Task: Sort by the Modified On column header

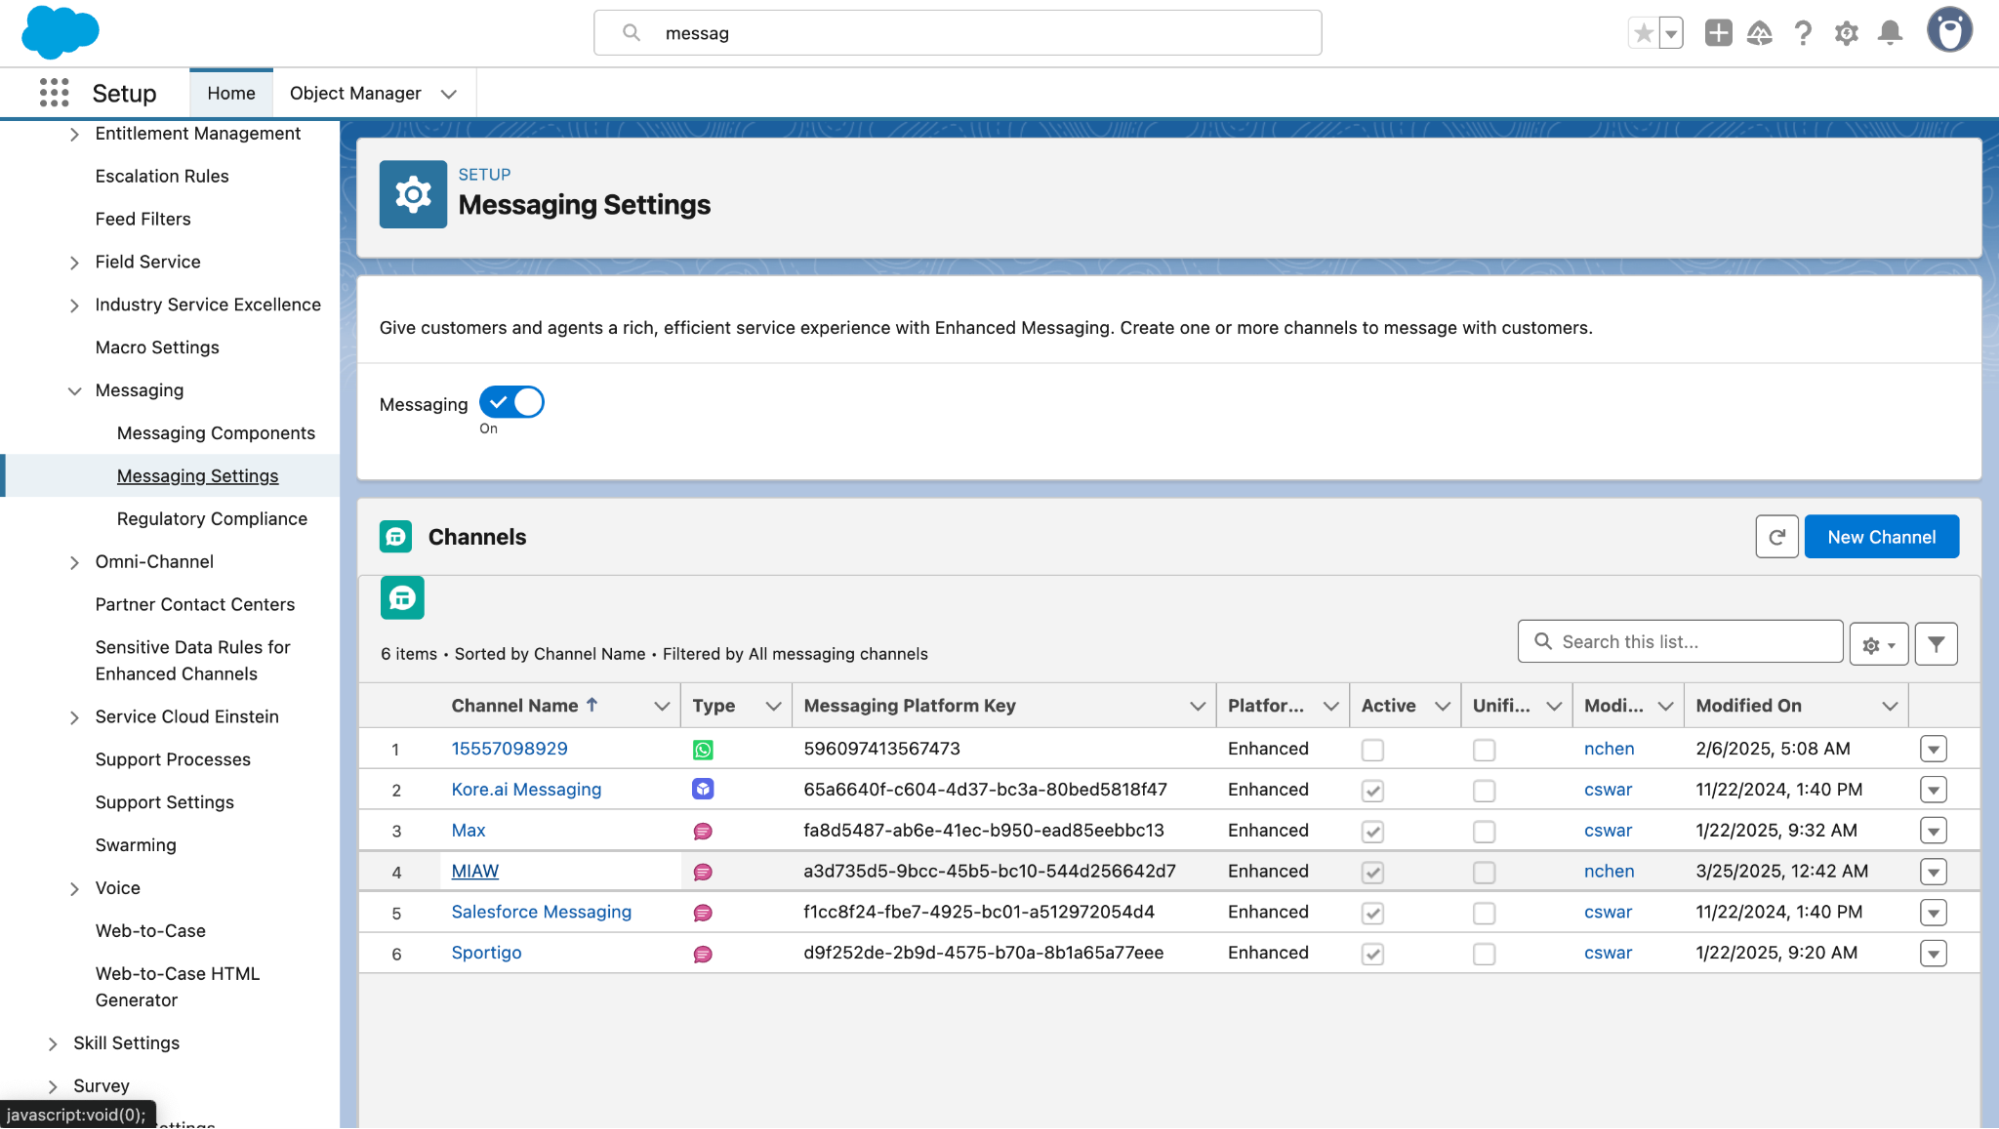Action: (1748, 706)
